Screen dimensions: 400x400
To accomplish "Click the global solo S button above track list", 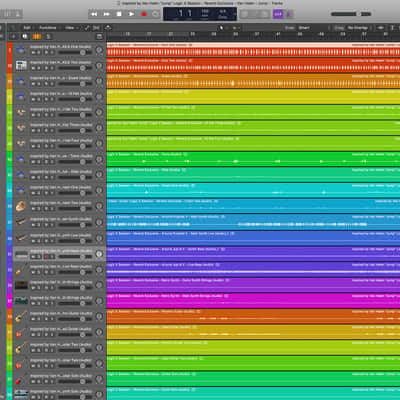I will tap(48, 36).
